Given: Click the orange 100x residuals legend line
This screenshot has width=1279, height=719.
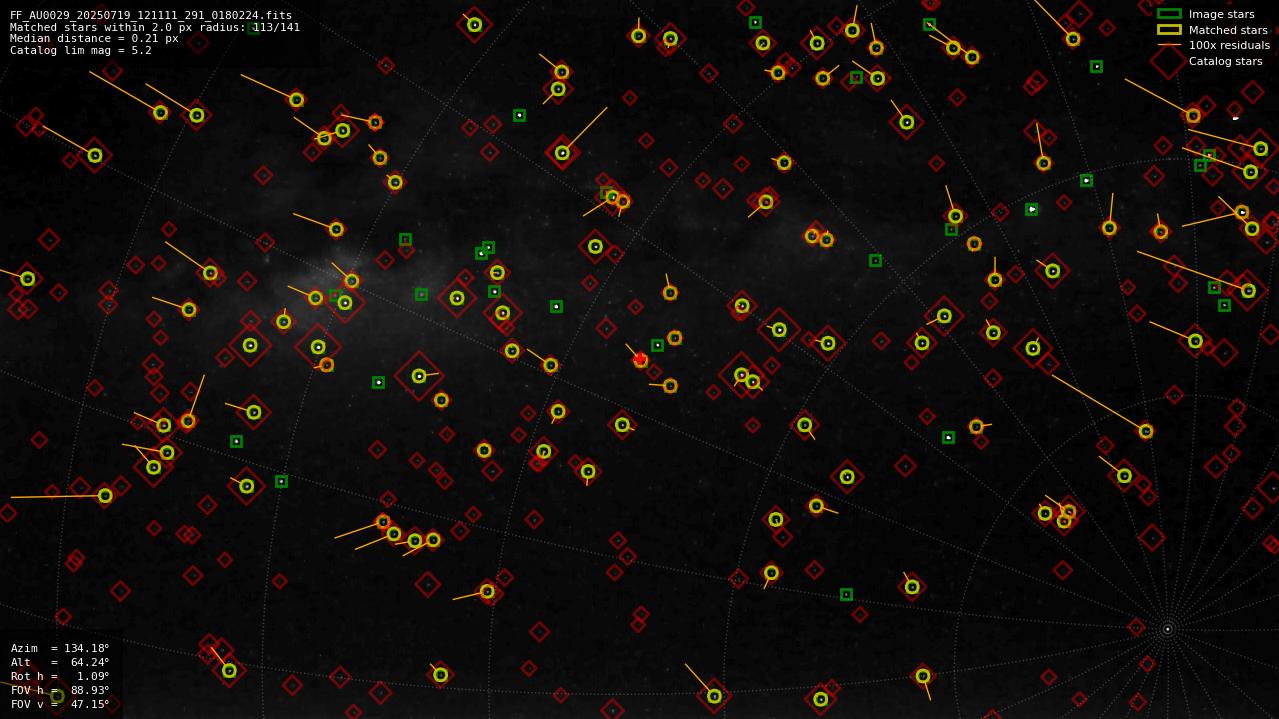Looking at the screenshot, I should coord(1169,45).
